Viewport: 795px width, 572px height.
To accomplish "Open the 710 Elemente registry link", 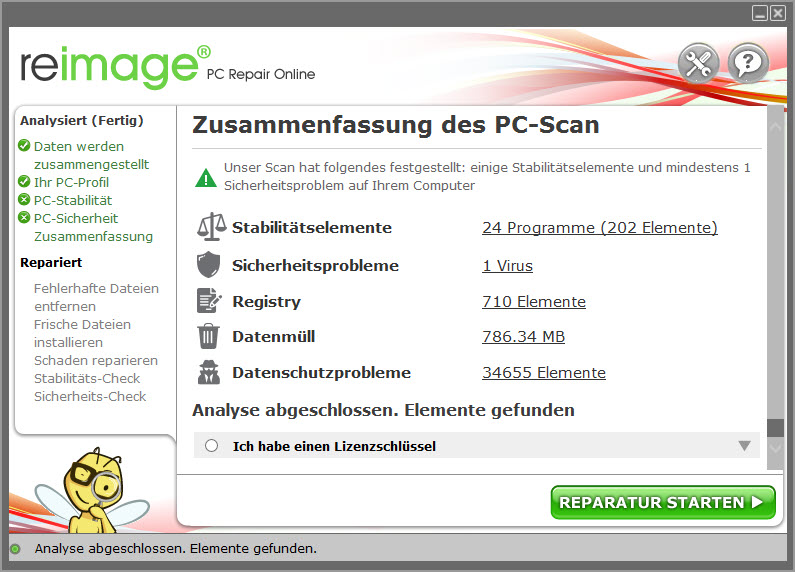I will [x=534, y=302].
